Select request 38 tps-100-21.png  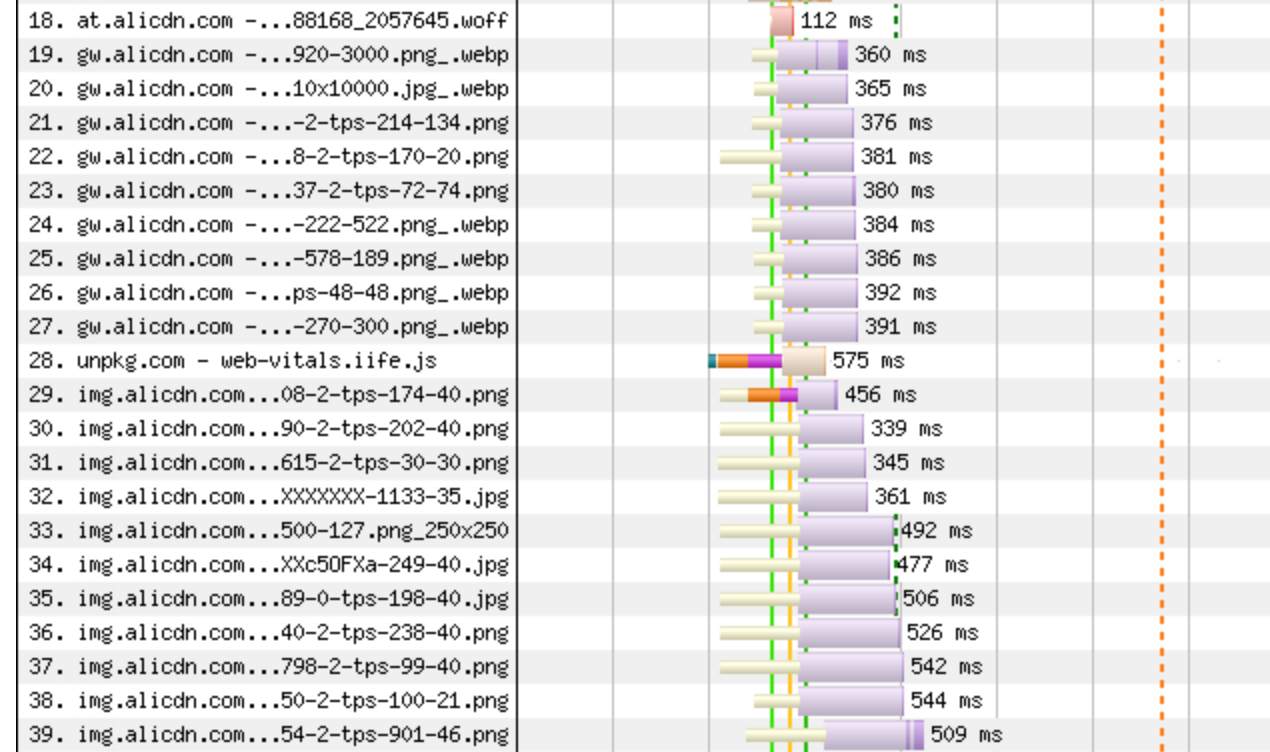[x=268, y=700]
